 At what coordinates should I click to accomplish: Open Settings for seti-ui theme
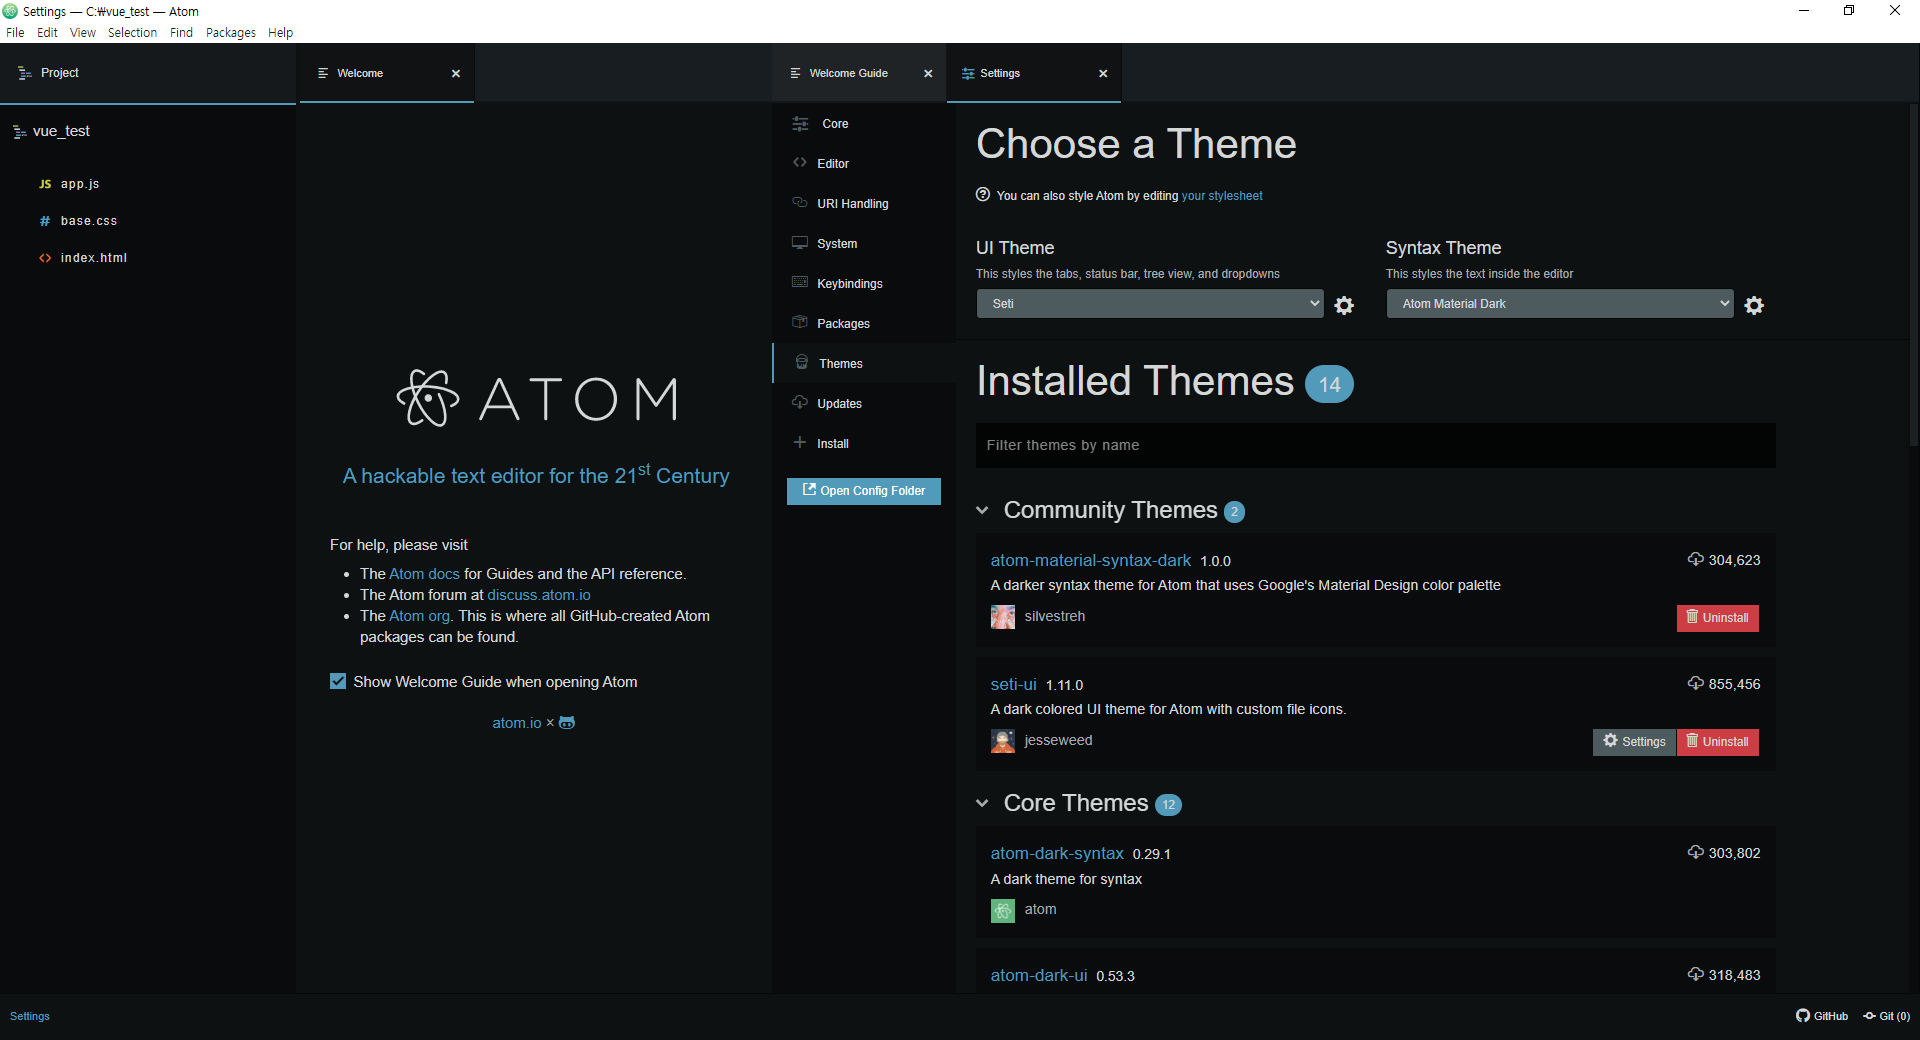point(1635,742)
